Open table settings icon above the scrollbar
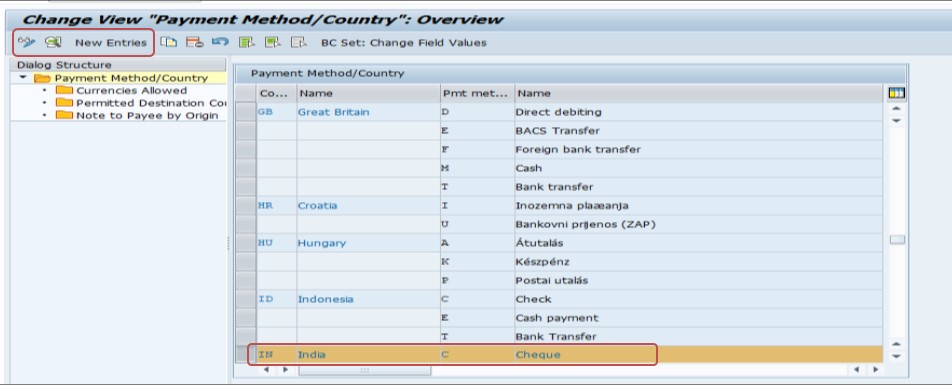This screenshot has width=952, height=385. (896, 93)
